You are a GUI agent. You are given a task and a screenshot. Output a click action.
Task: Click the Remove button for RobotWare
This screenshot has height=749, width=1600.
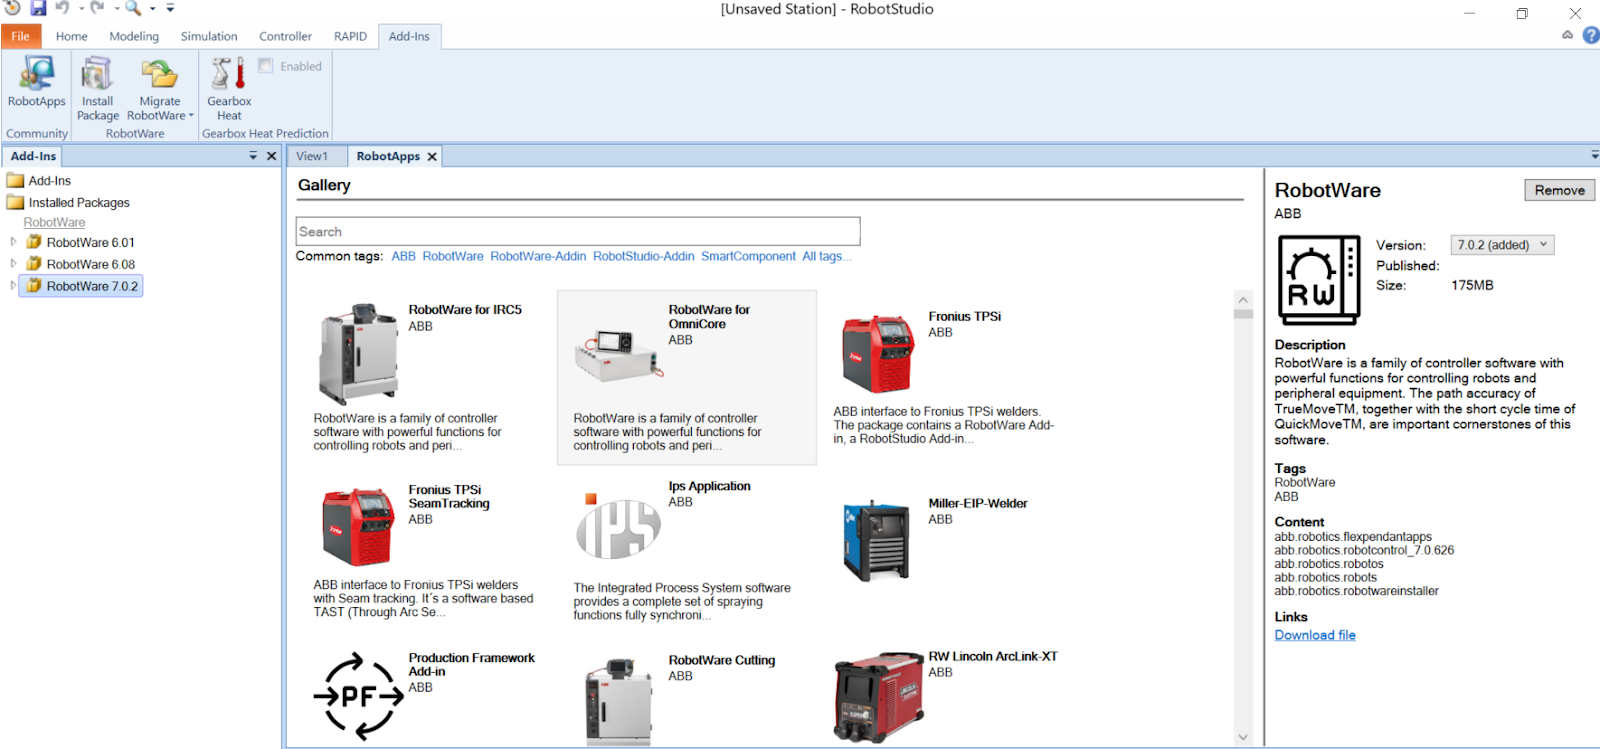tap(1559, 190)
